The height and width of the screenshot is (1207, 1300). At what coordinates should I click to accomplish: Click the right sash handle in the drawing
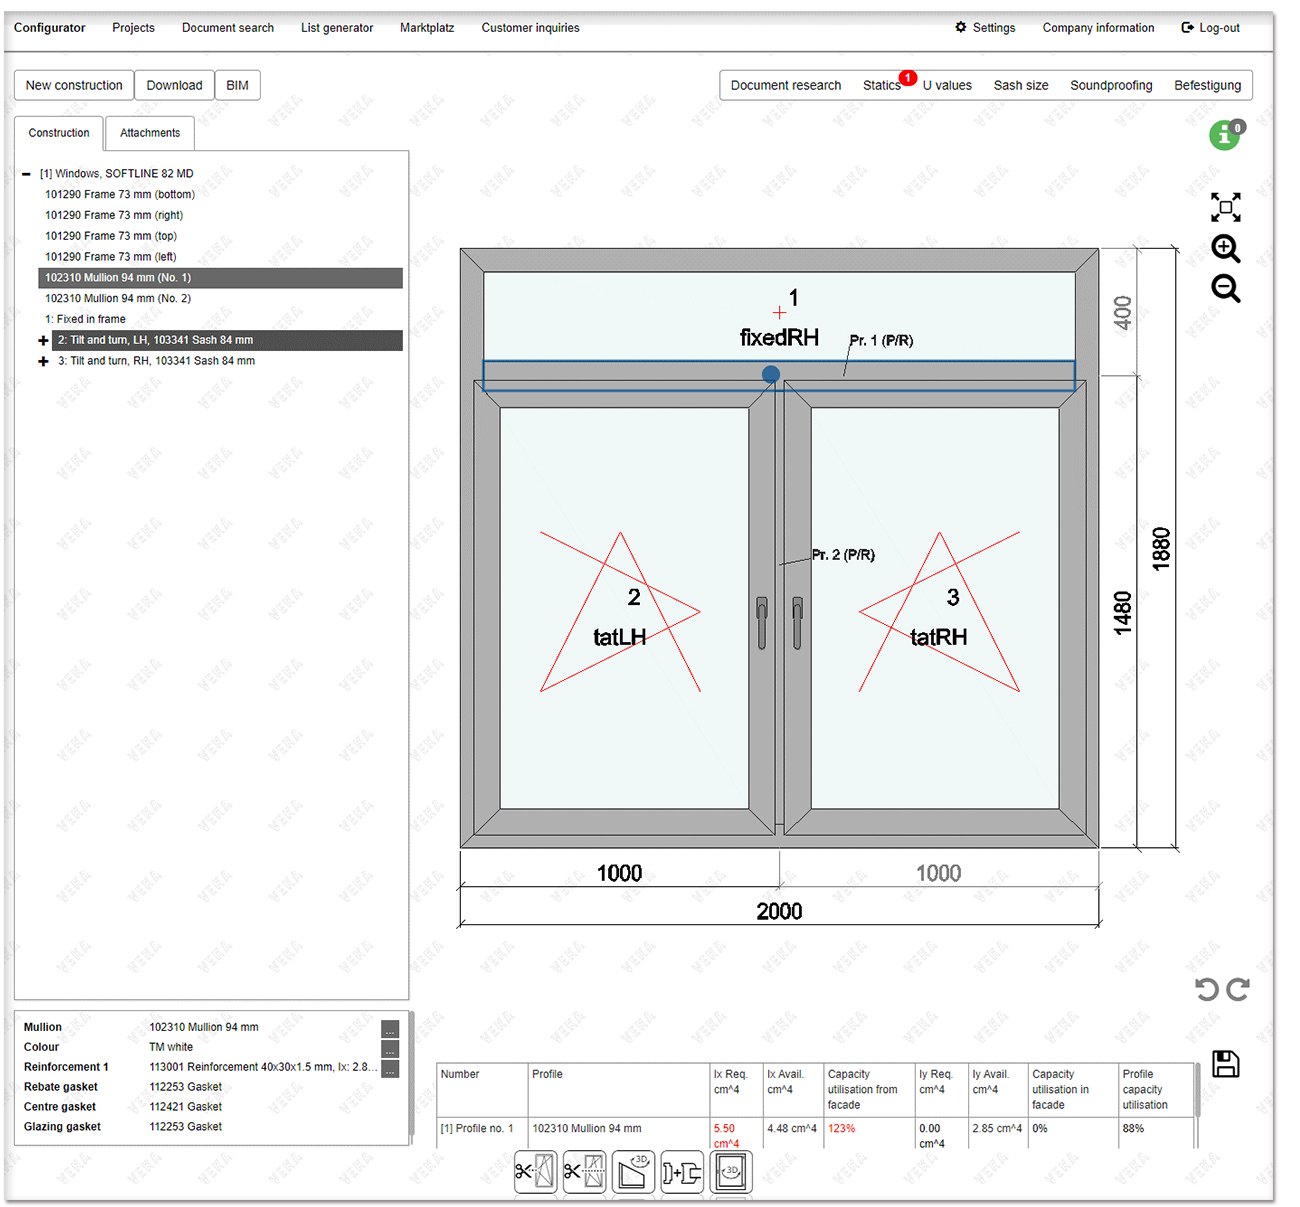pyautogui.click(x=797, y=622)
